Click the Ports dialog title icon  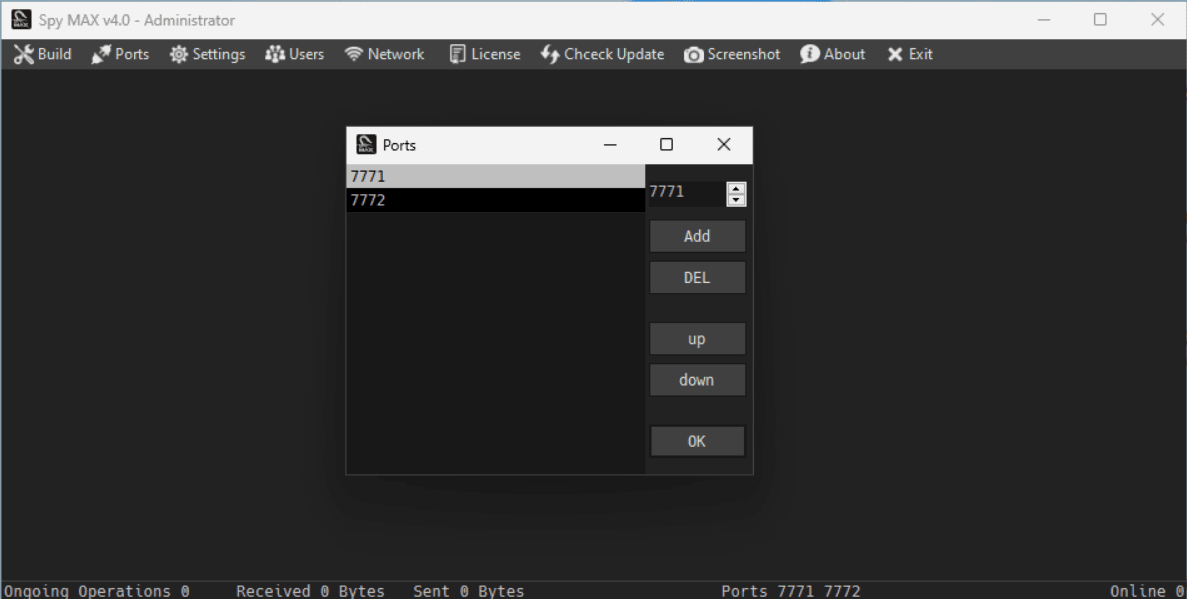point(366,145)
